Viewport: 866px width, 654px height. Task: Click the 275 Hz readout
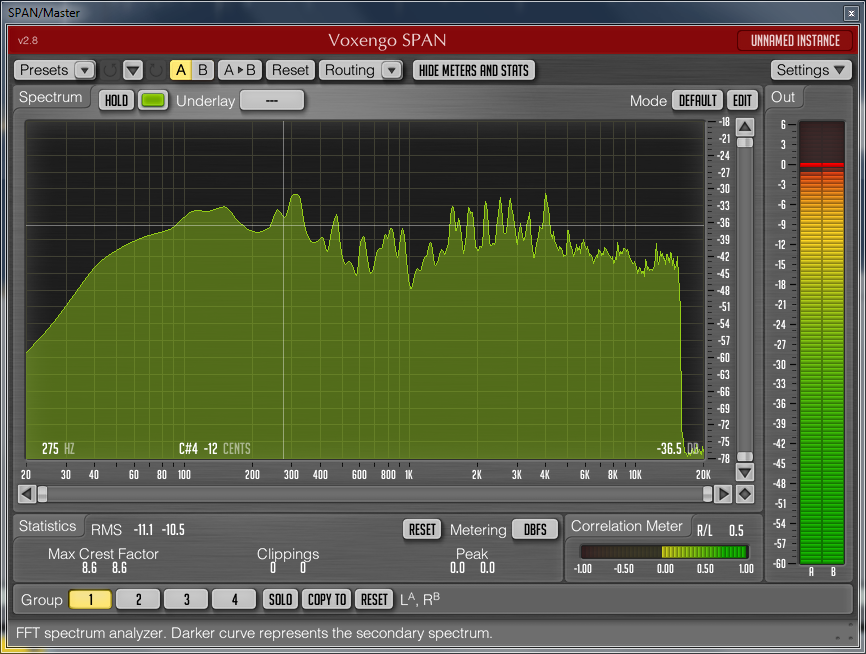[x=58, y=449]
